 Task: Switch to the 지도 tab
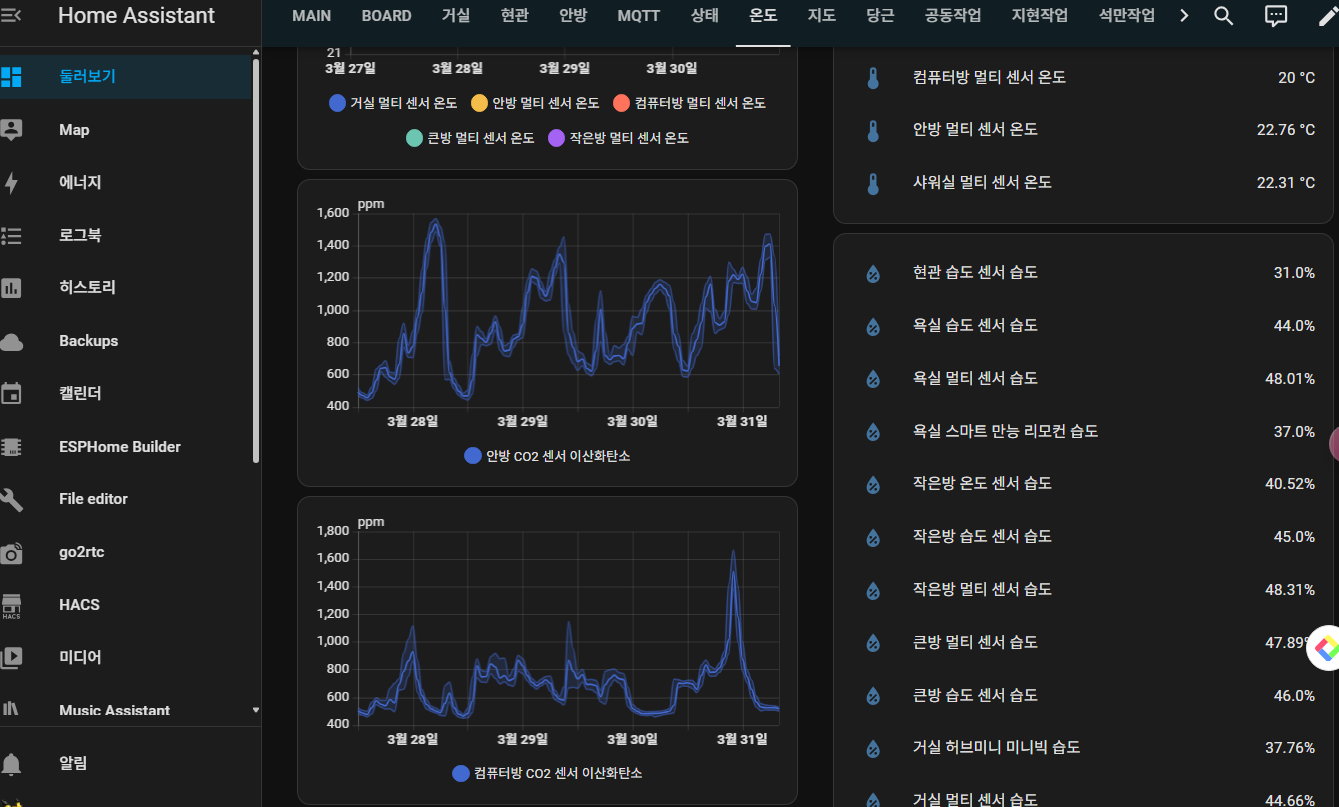pos(822,16)
